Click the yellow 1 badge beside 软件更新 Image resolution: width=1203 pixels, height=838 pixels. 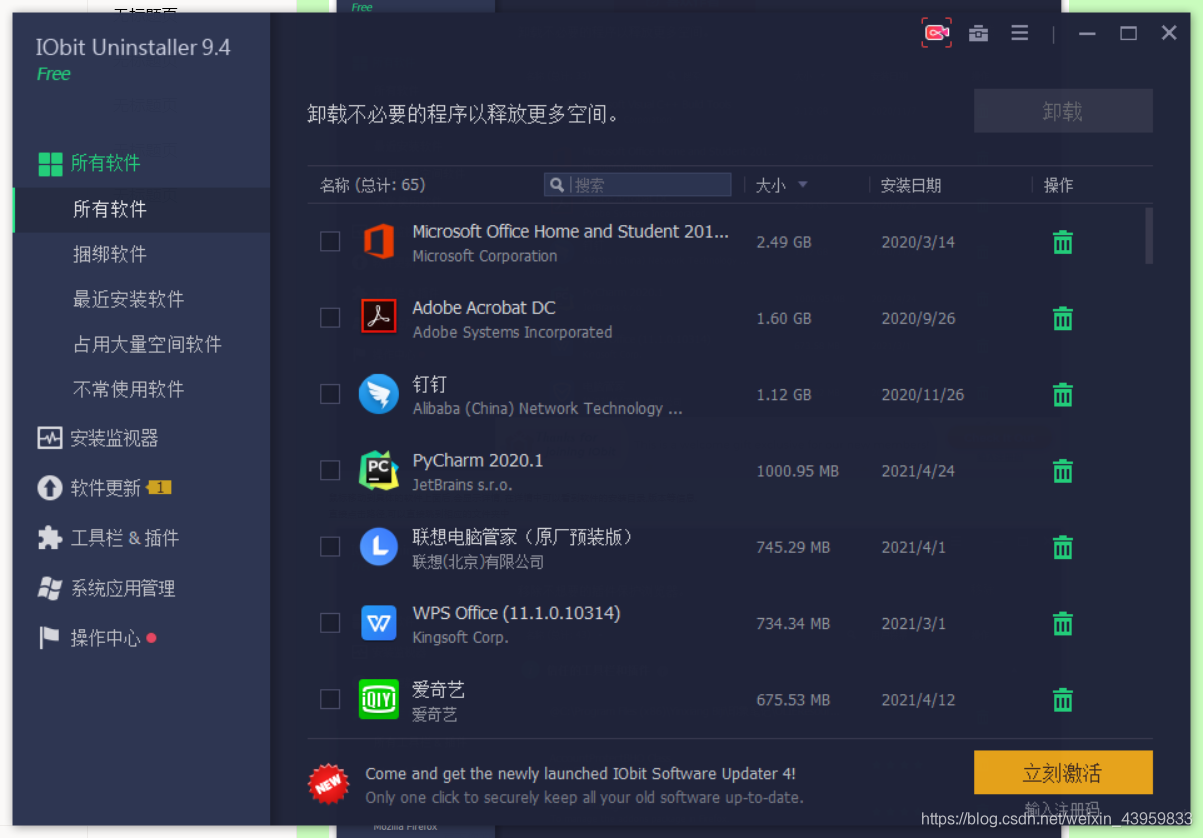coord(159,488)
